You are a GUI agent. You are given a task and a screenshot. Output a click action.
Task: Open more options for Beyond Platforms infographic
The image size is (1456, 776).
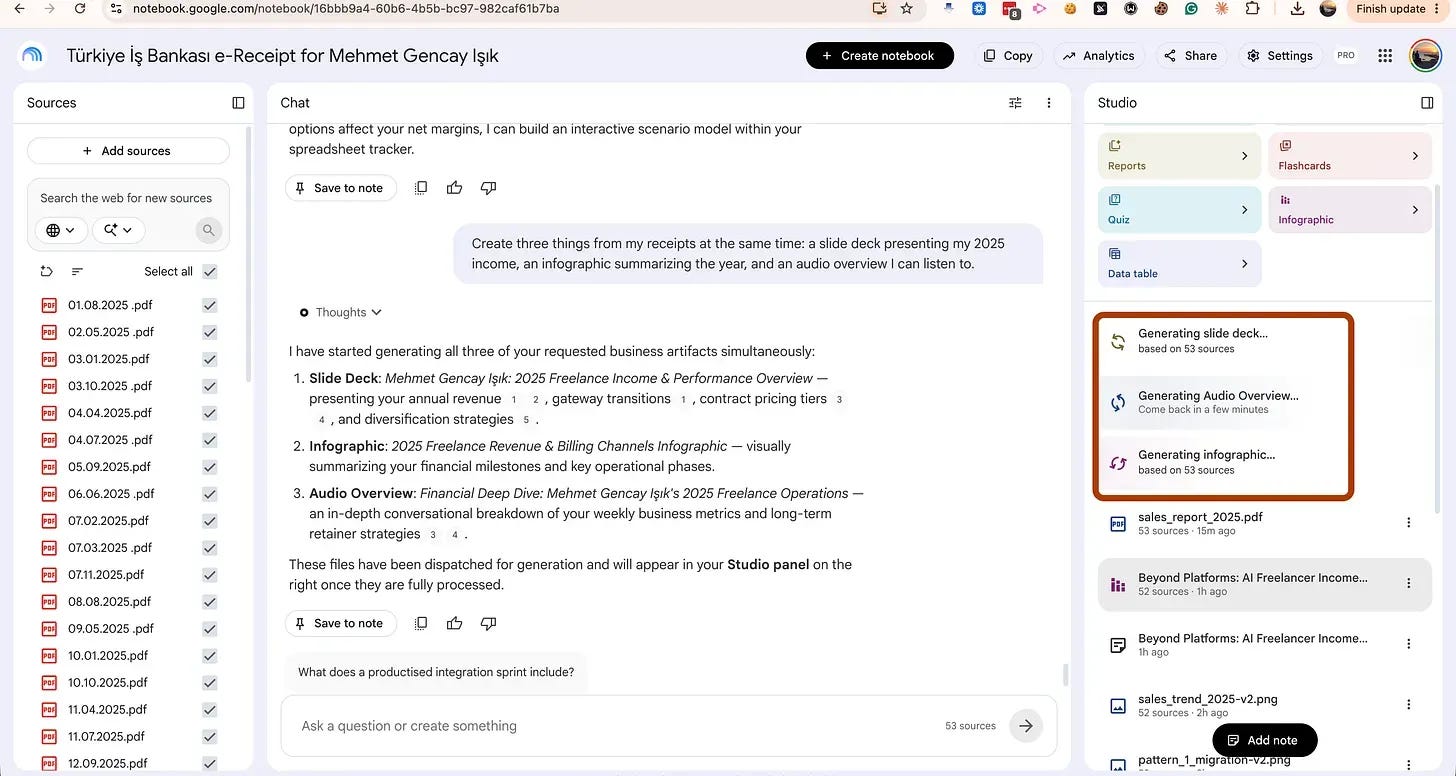1408,584
